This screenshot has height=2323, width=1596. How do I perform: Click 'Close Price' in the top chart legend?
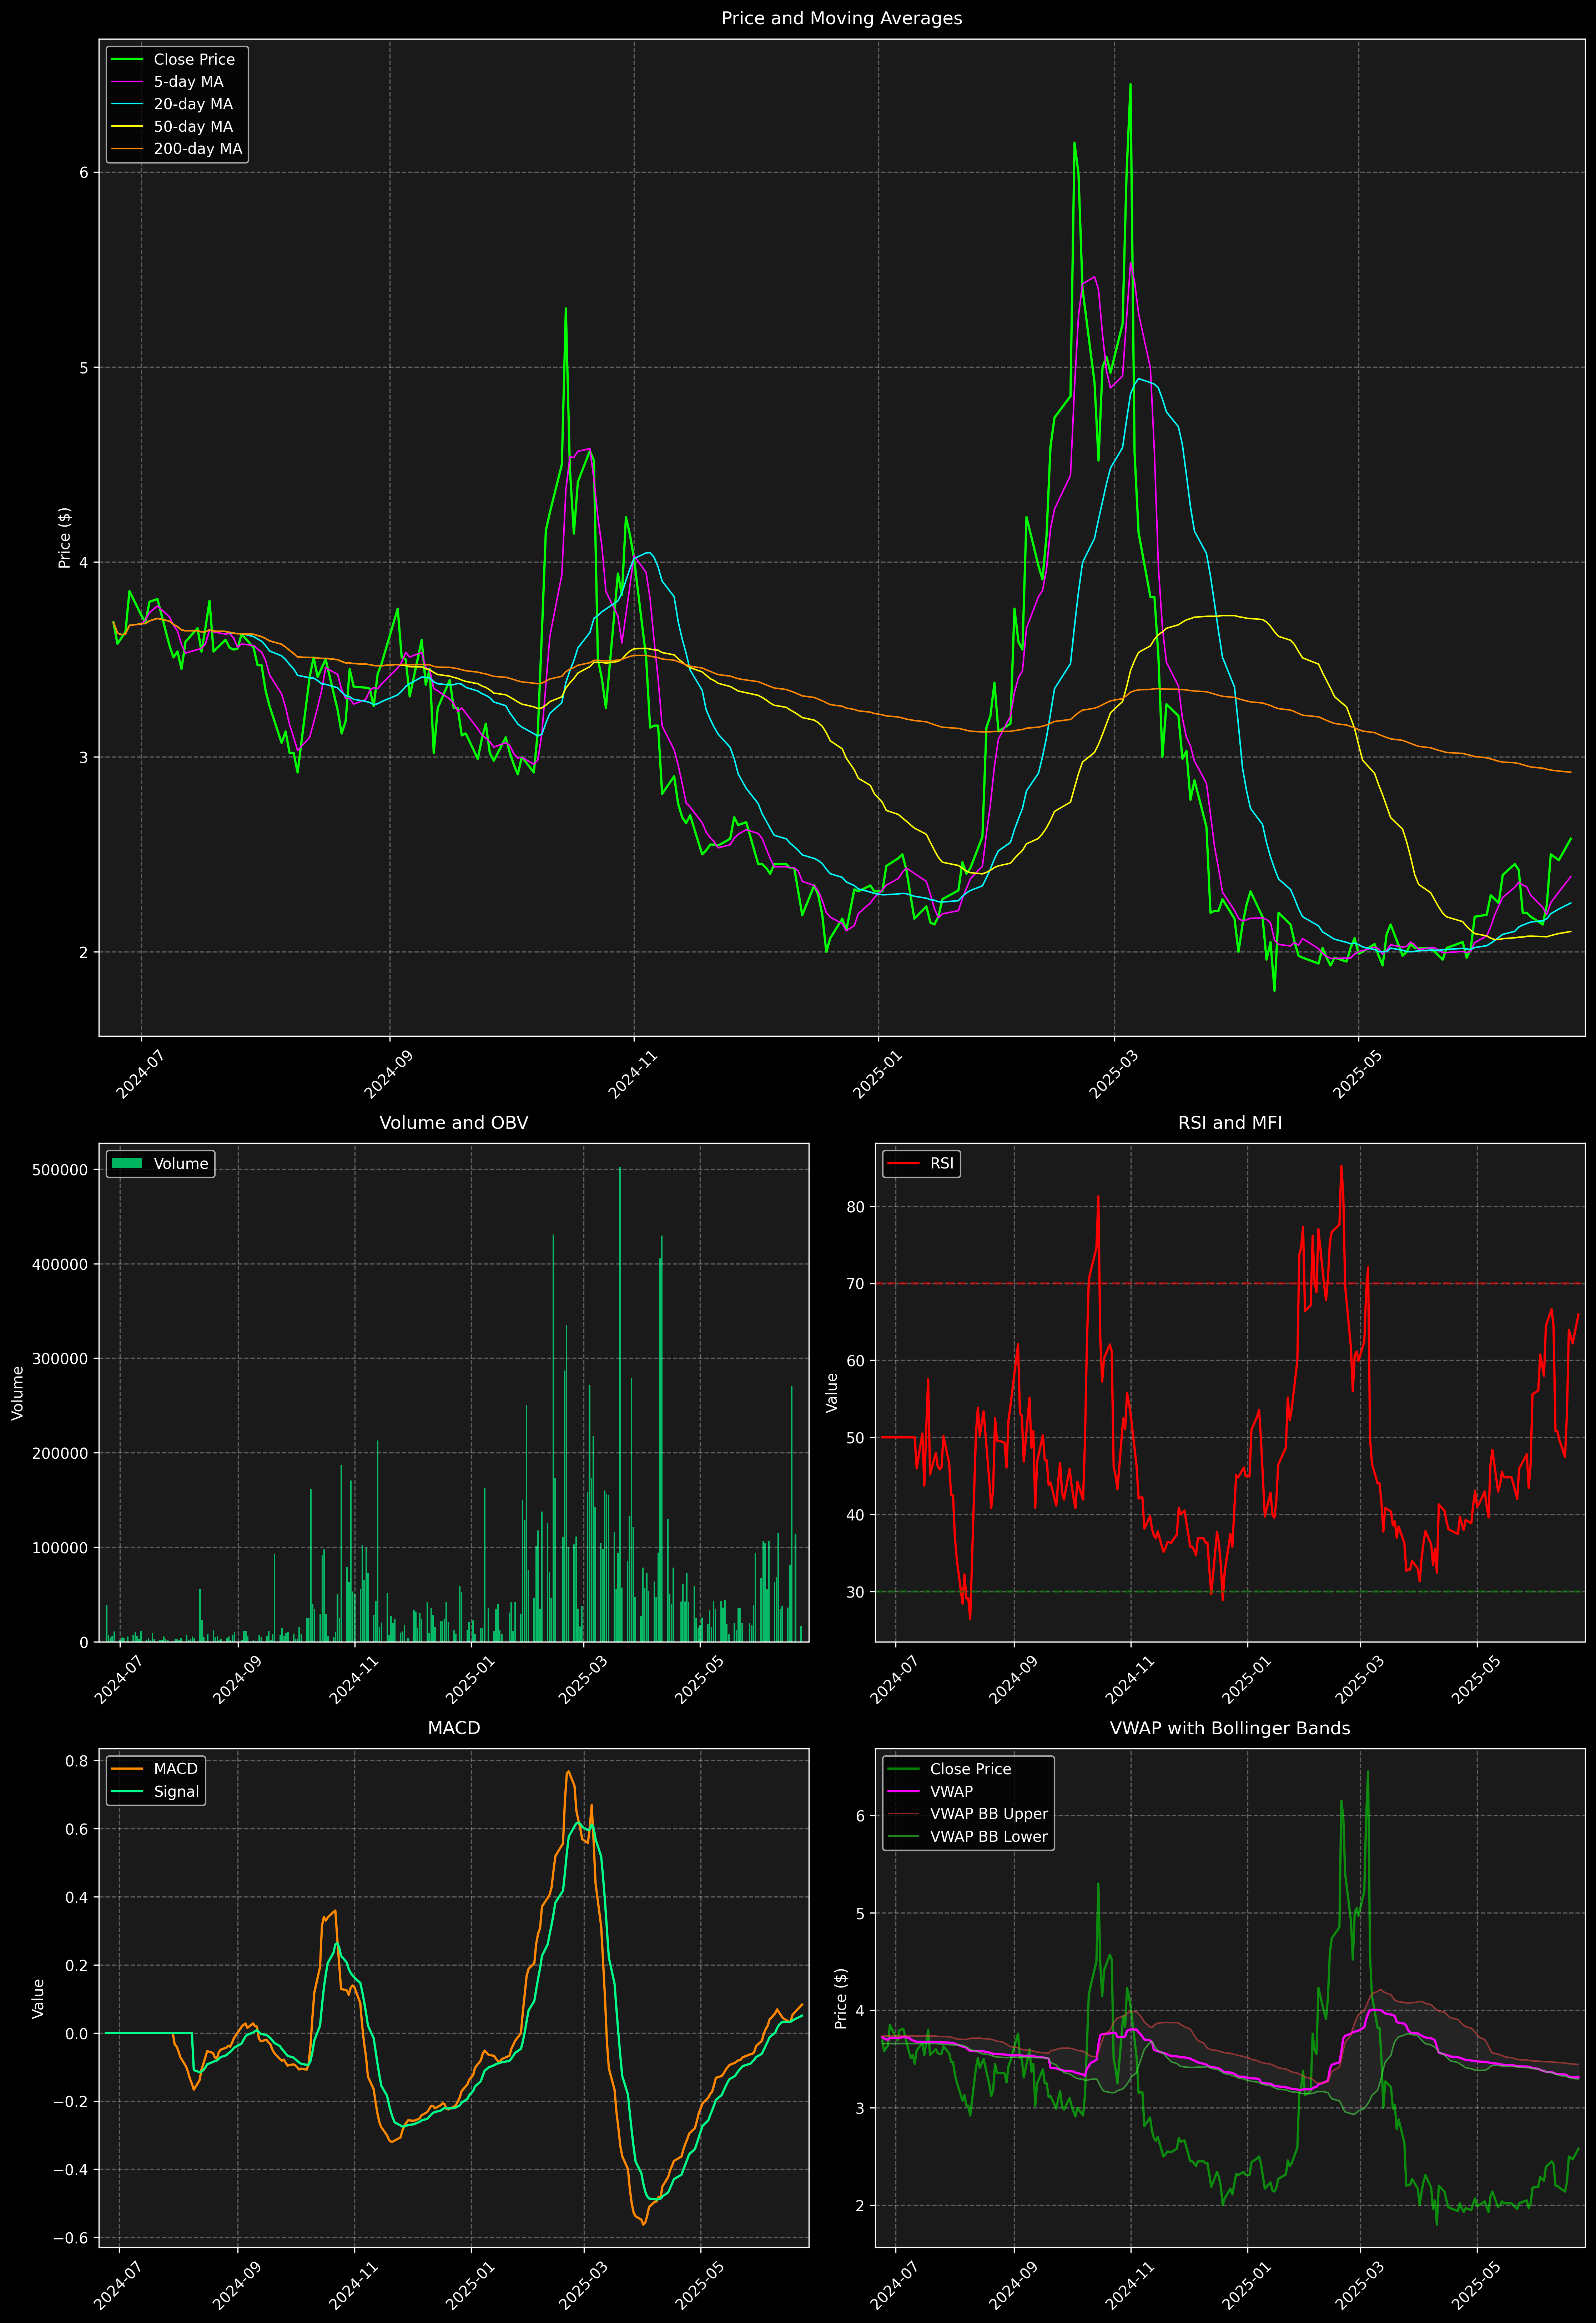(194, 60)
